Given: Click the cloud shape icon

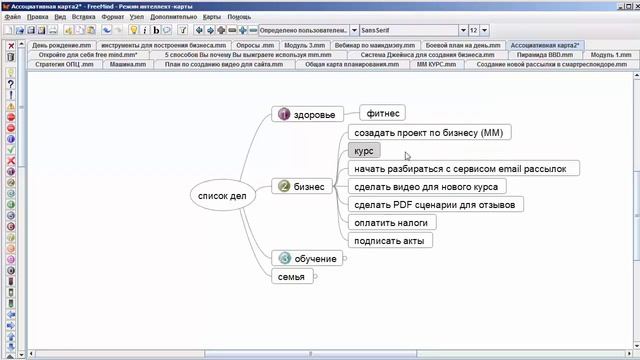Looking at the screenshot, I should click(167, 30).
